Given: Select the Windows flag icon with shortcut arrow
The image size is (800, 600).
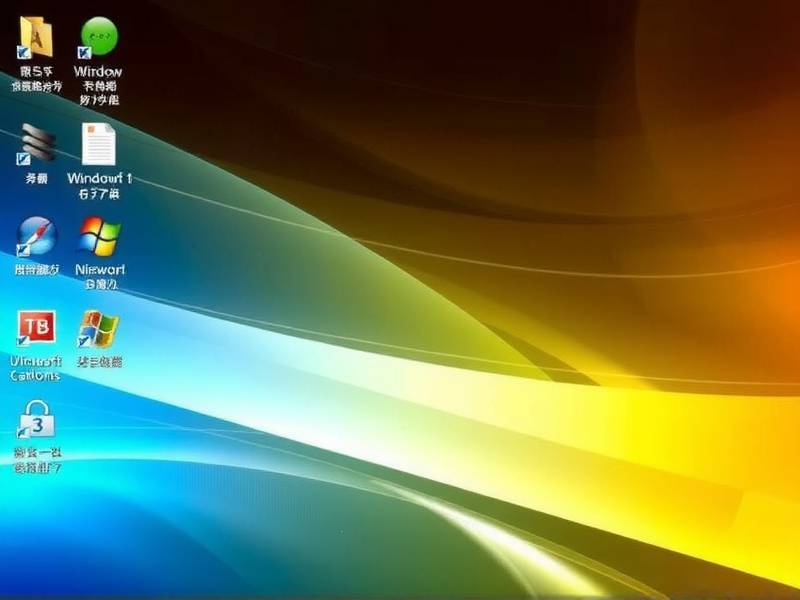Looking at the screenshot, I should (99, 329).
